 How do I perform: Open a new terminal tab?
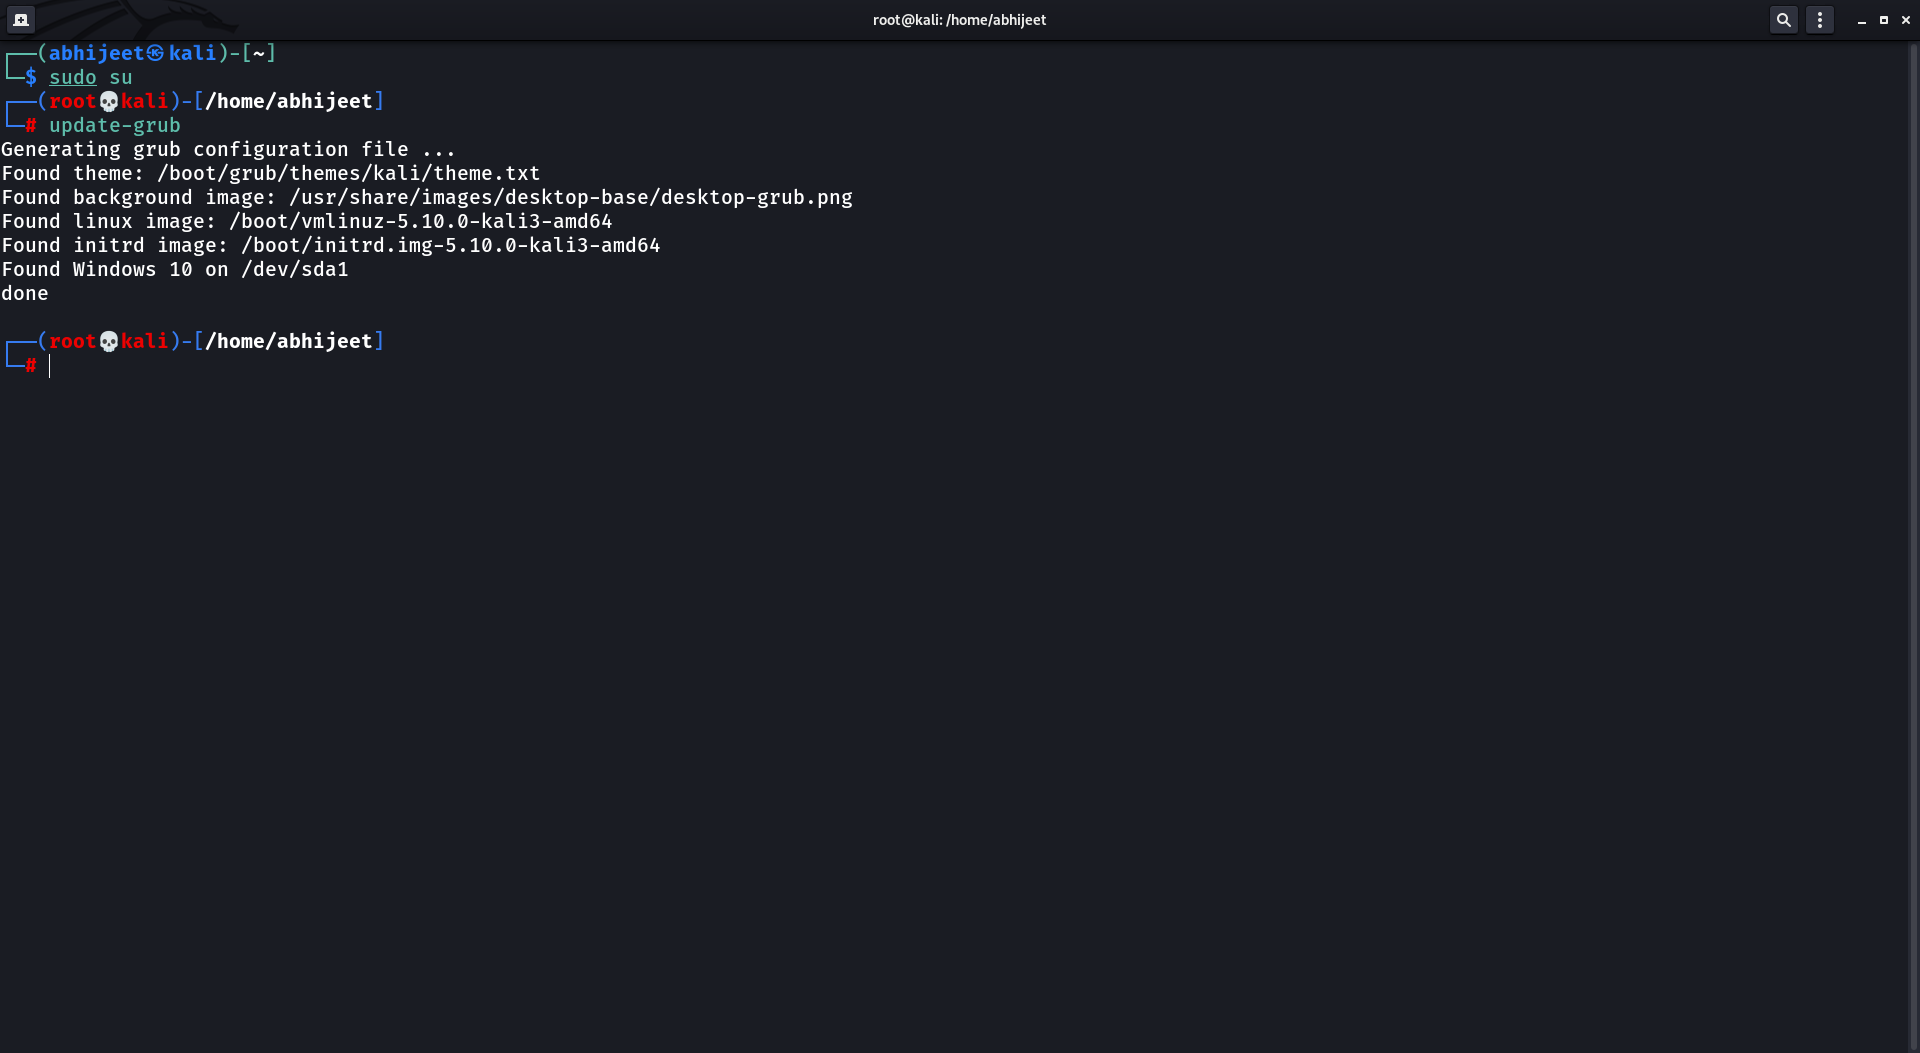pyautogui.click(x=20, y=19)
